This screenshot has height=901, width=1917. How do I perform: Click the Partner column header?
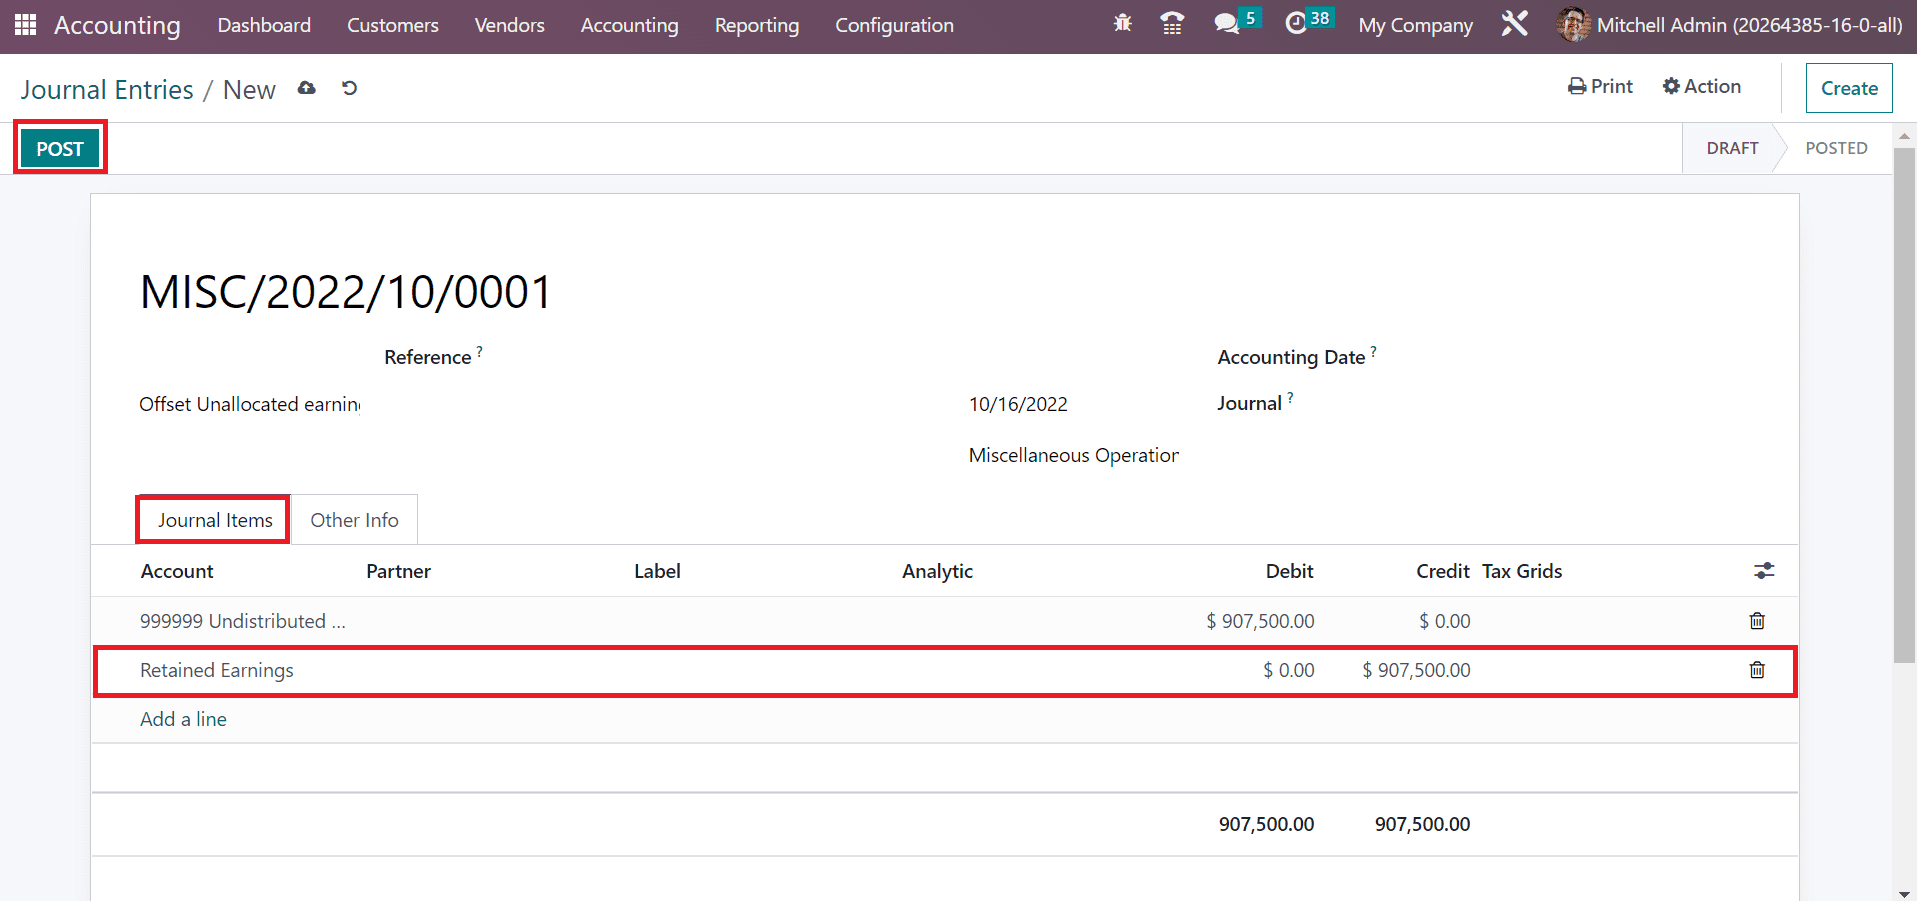pos(398,571)
